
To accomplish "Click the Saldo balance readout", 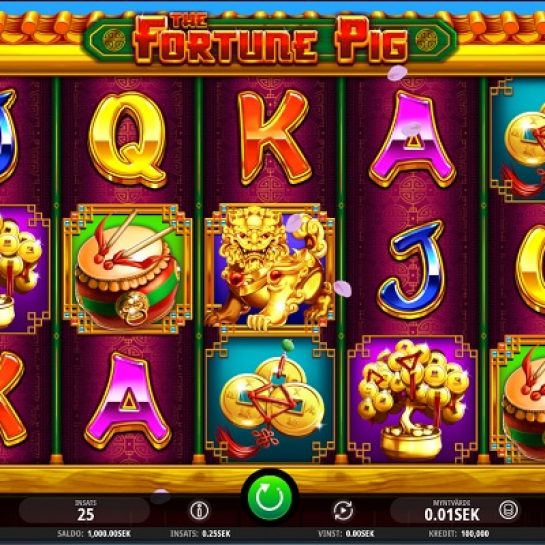I will pyautogui.click(x=94, y=534).
